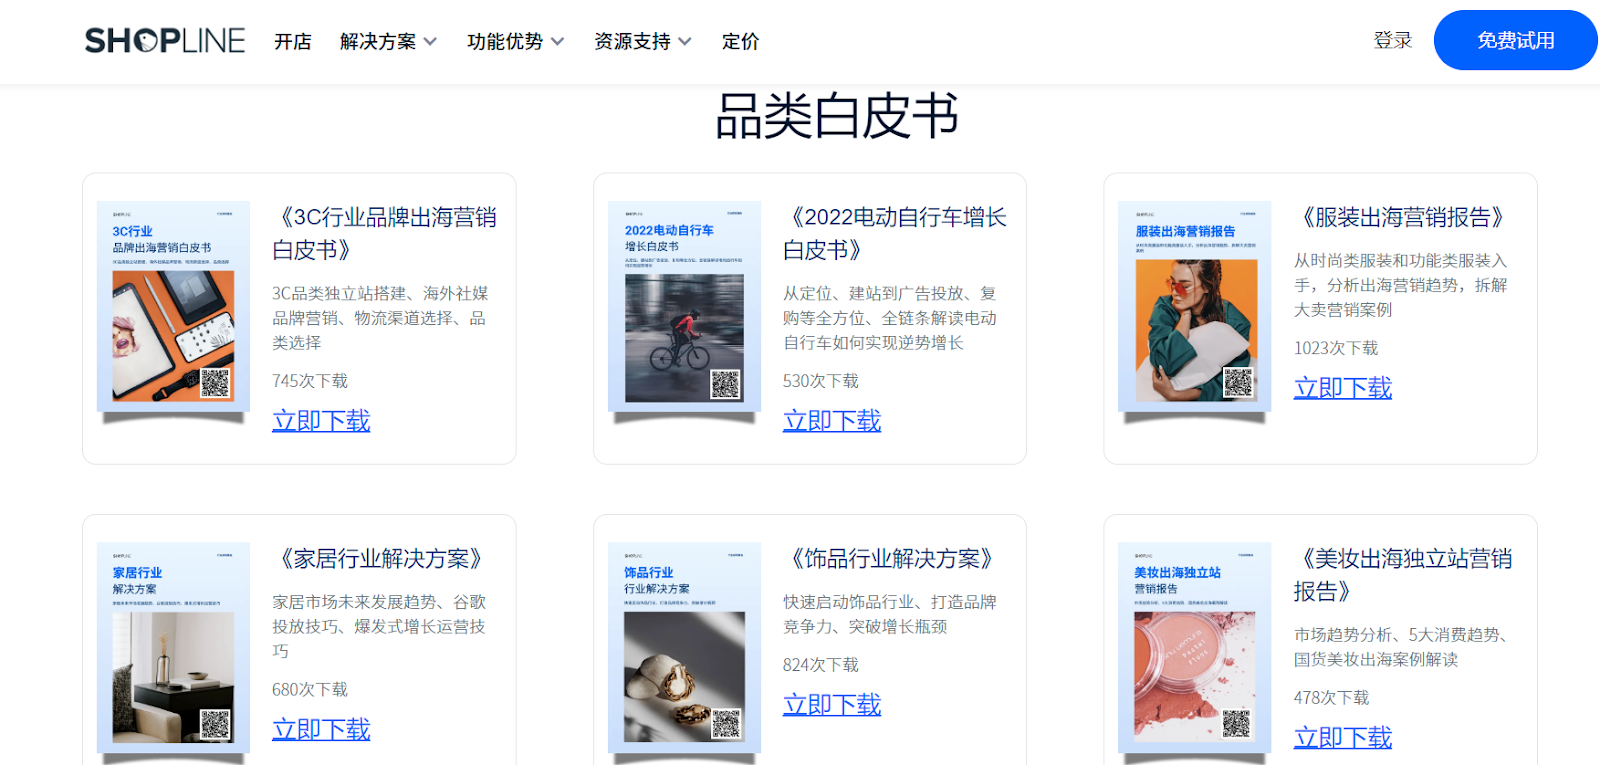
Task: Download the 美妆出海独立站营销报告
Action: pyautogui.click(x=1342, y=738)
